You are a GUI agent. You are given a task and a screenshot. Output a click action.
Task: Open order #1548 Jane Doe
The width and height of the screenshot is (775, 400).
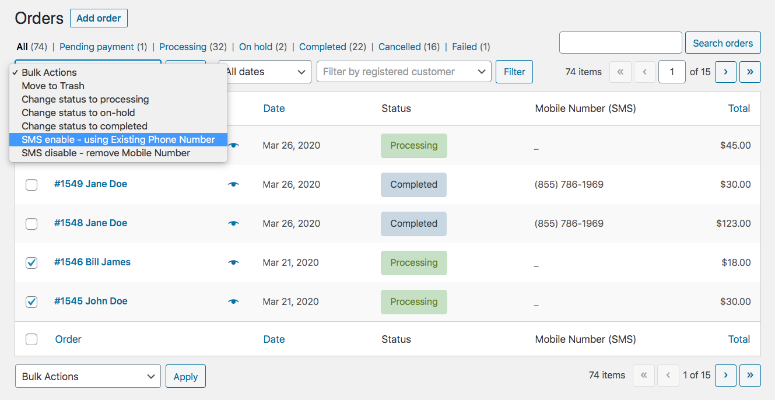coord(90,223)
